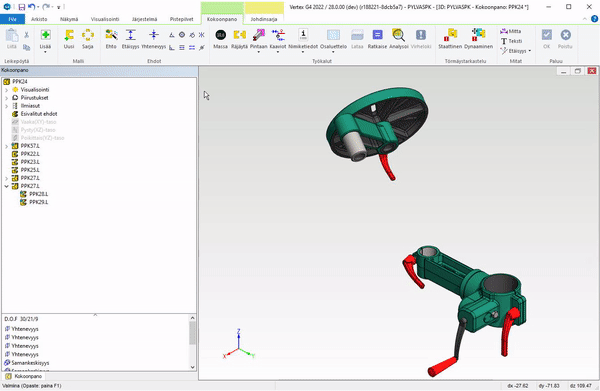Click the Massa mass calculation icon
The height and width of the screenshot is (391, 600).
pyautogui.click(x=220, y=35)
